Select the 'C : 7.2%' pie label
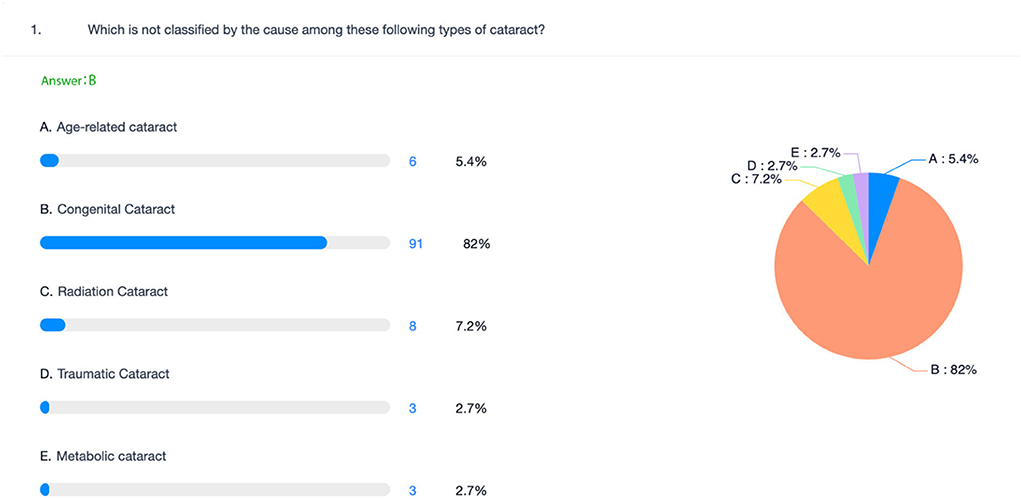Viewport: 1021px width, 499px height. point(755,178)
